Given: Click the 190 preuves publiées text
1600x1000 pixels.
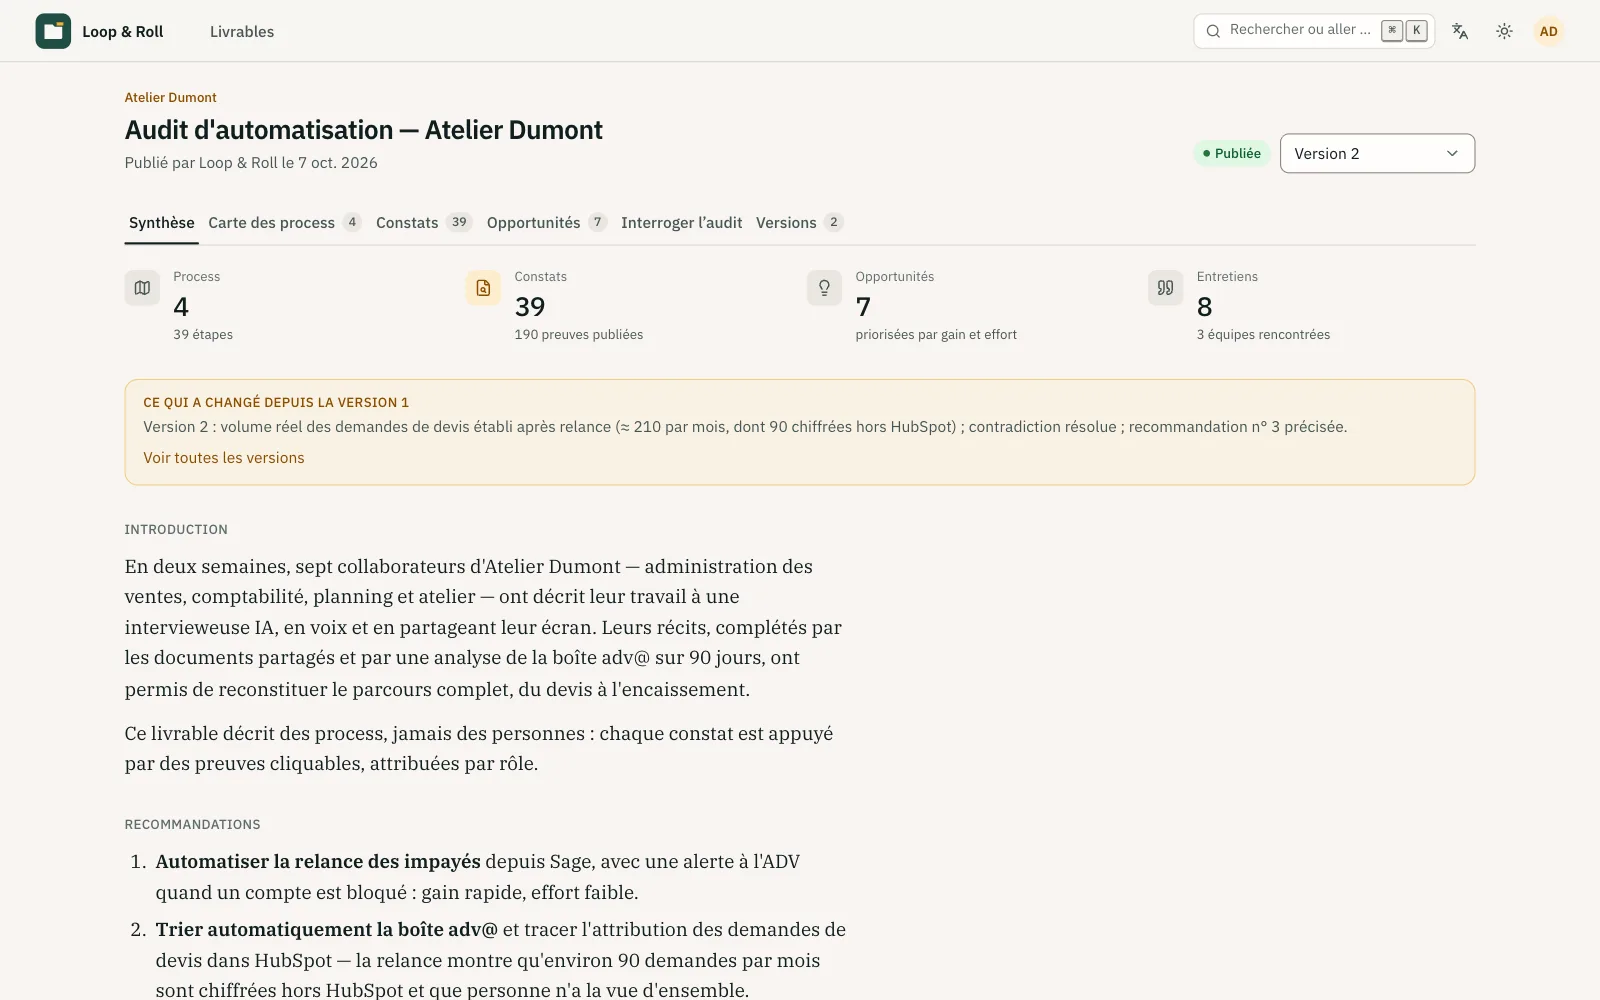Looking at the screenshot, I should (x=579, y=335).
